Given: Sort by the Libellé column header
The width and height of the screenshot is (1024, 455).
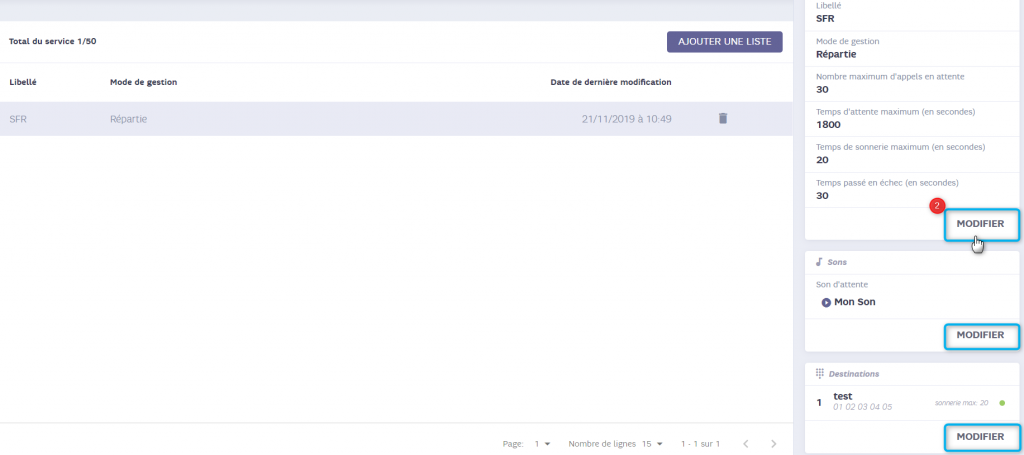Looking at the screenshot, I should 23,82.
